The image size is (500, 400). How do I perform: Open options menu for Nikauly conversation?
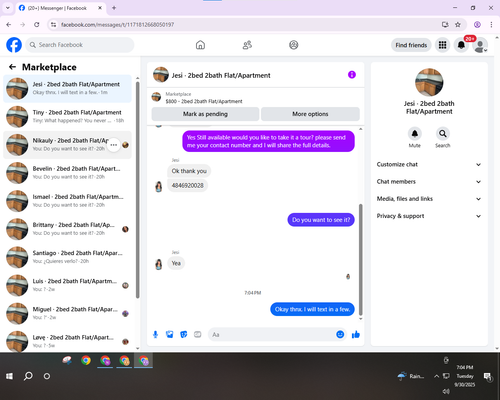tap(114, 145)
